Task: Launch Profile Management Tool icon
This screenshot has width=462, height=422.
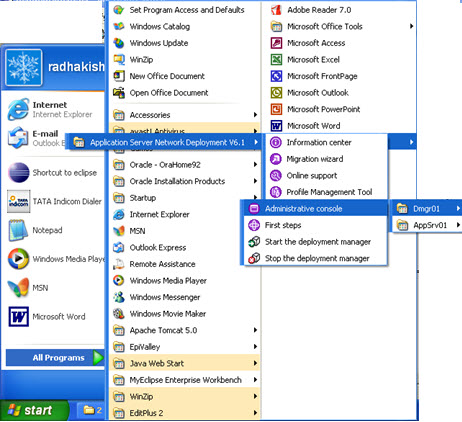Action: pyautogui.click(x=276, y=192)
